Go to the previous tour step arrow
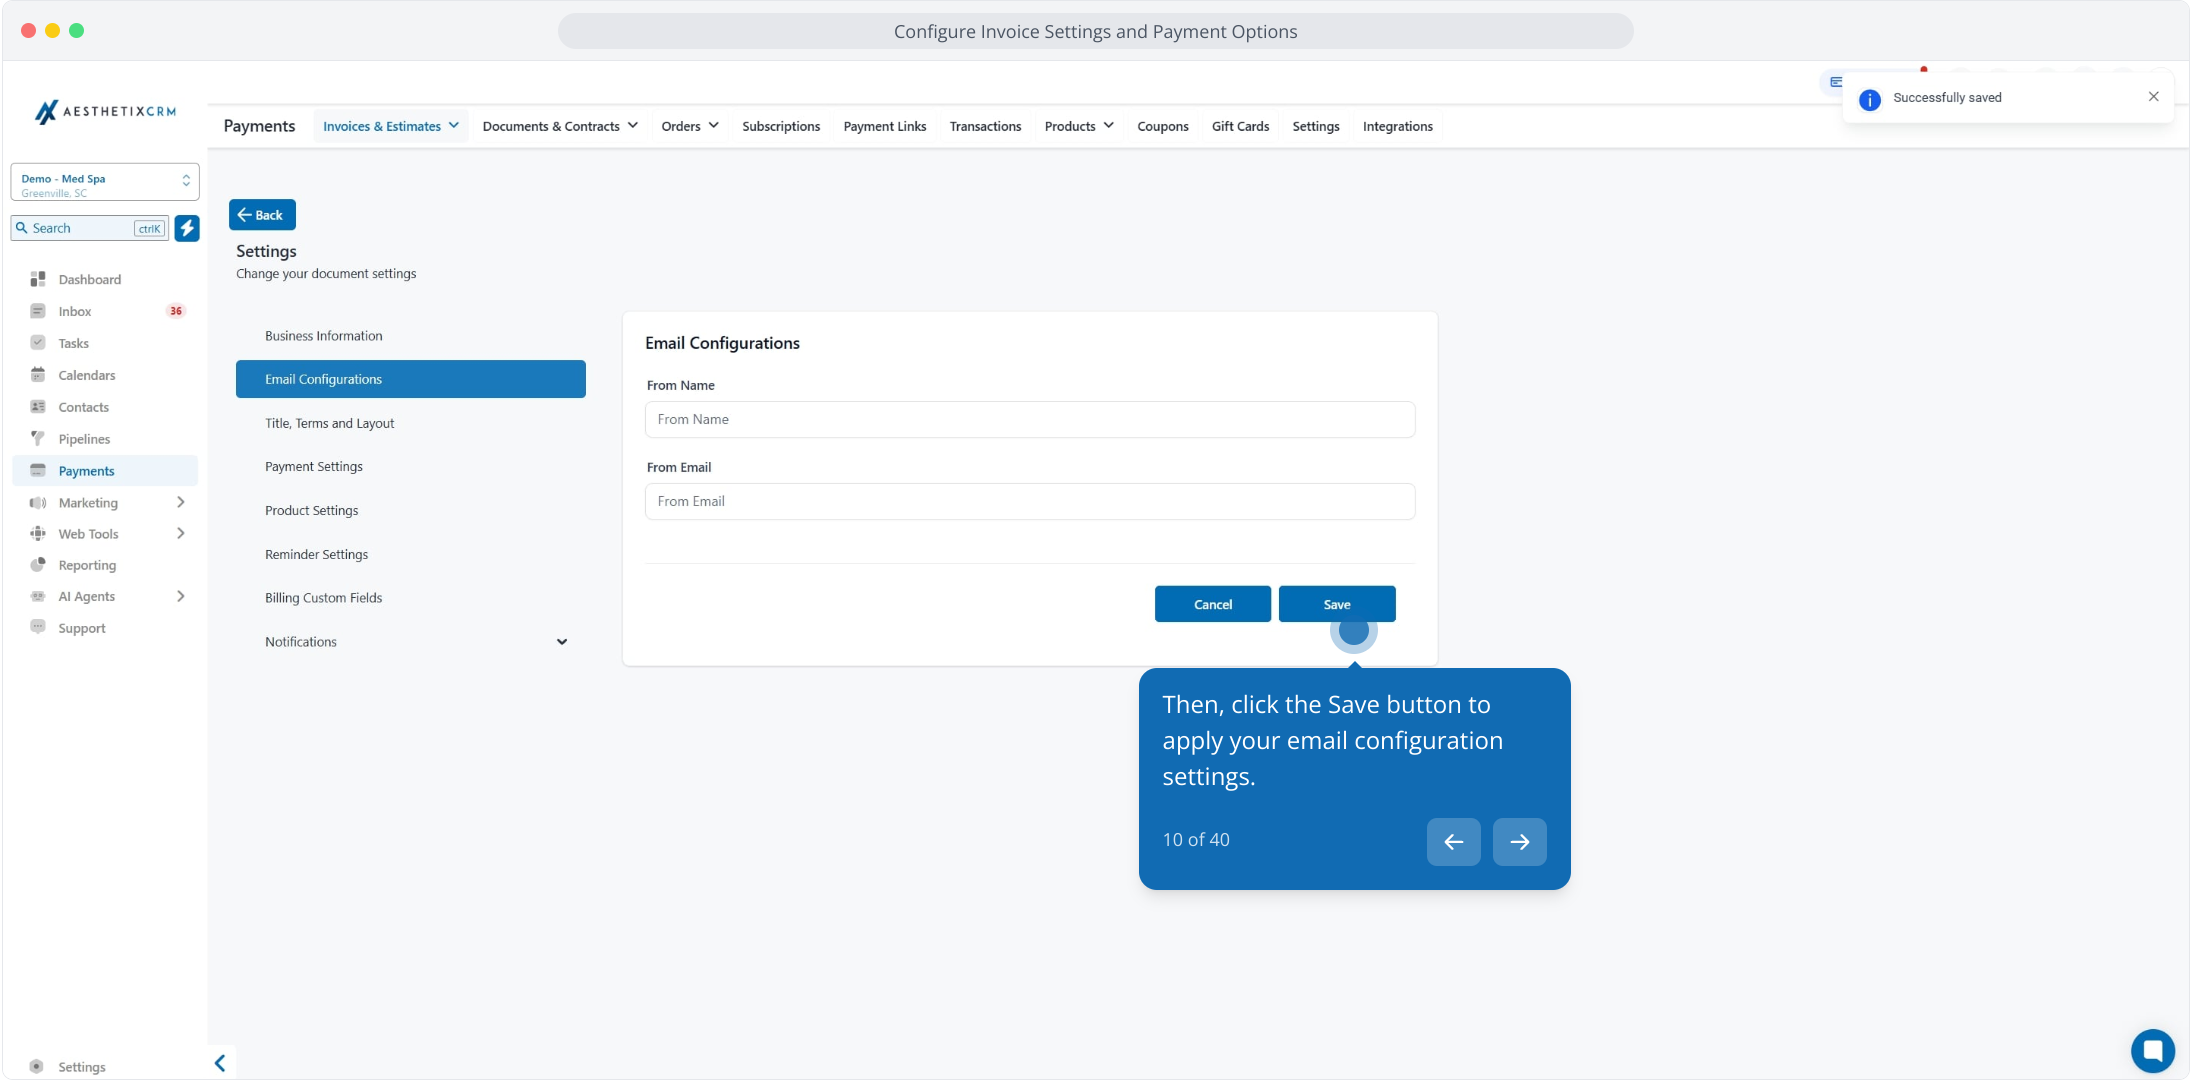2192x1080 pixels. point(1453,842)
